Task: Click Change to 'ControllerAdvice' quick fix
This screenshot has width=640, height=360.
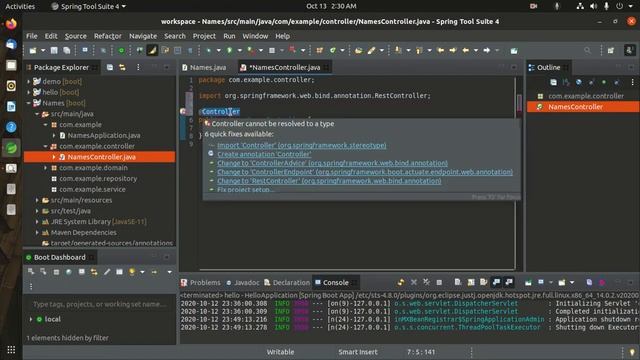Action: click(x=332, y=163)
